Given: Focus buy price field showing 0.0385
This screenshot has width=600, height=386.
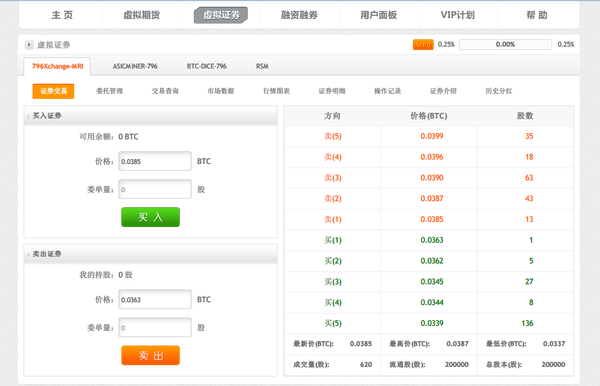Looking at the screenshot, I should tap(155, 161).
